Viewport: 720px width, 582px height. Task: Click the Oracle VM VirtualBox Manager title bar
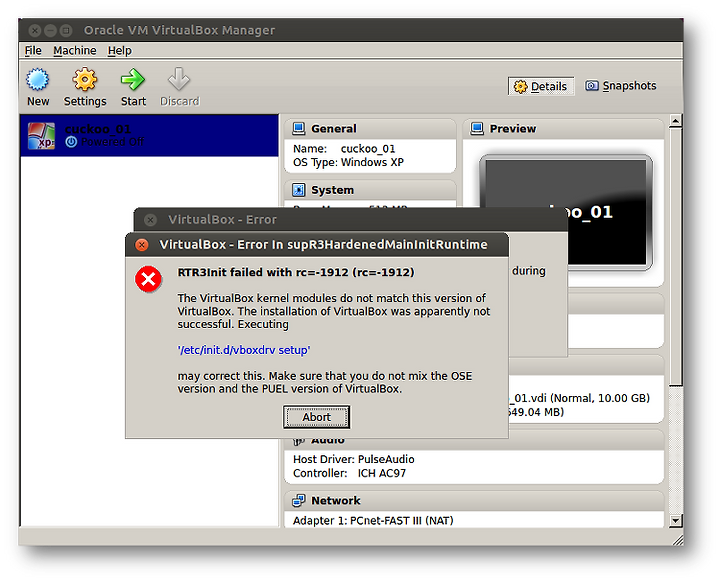tap(351, 30)
